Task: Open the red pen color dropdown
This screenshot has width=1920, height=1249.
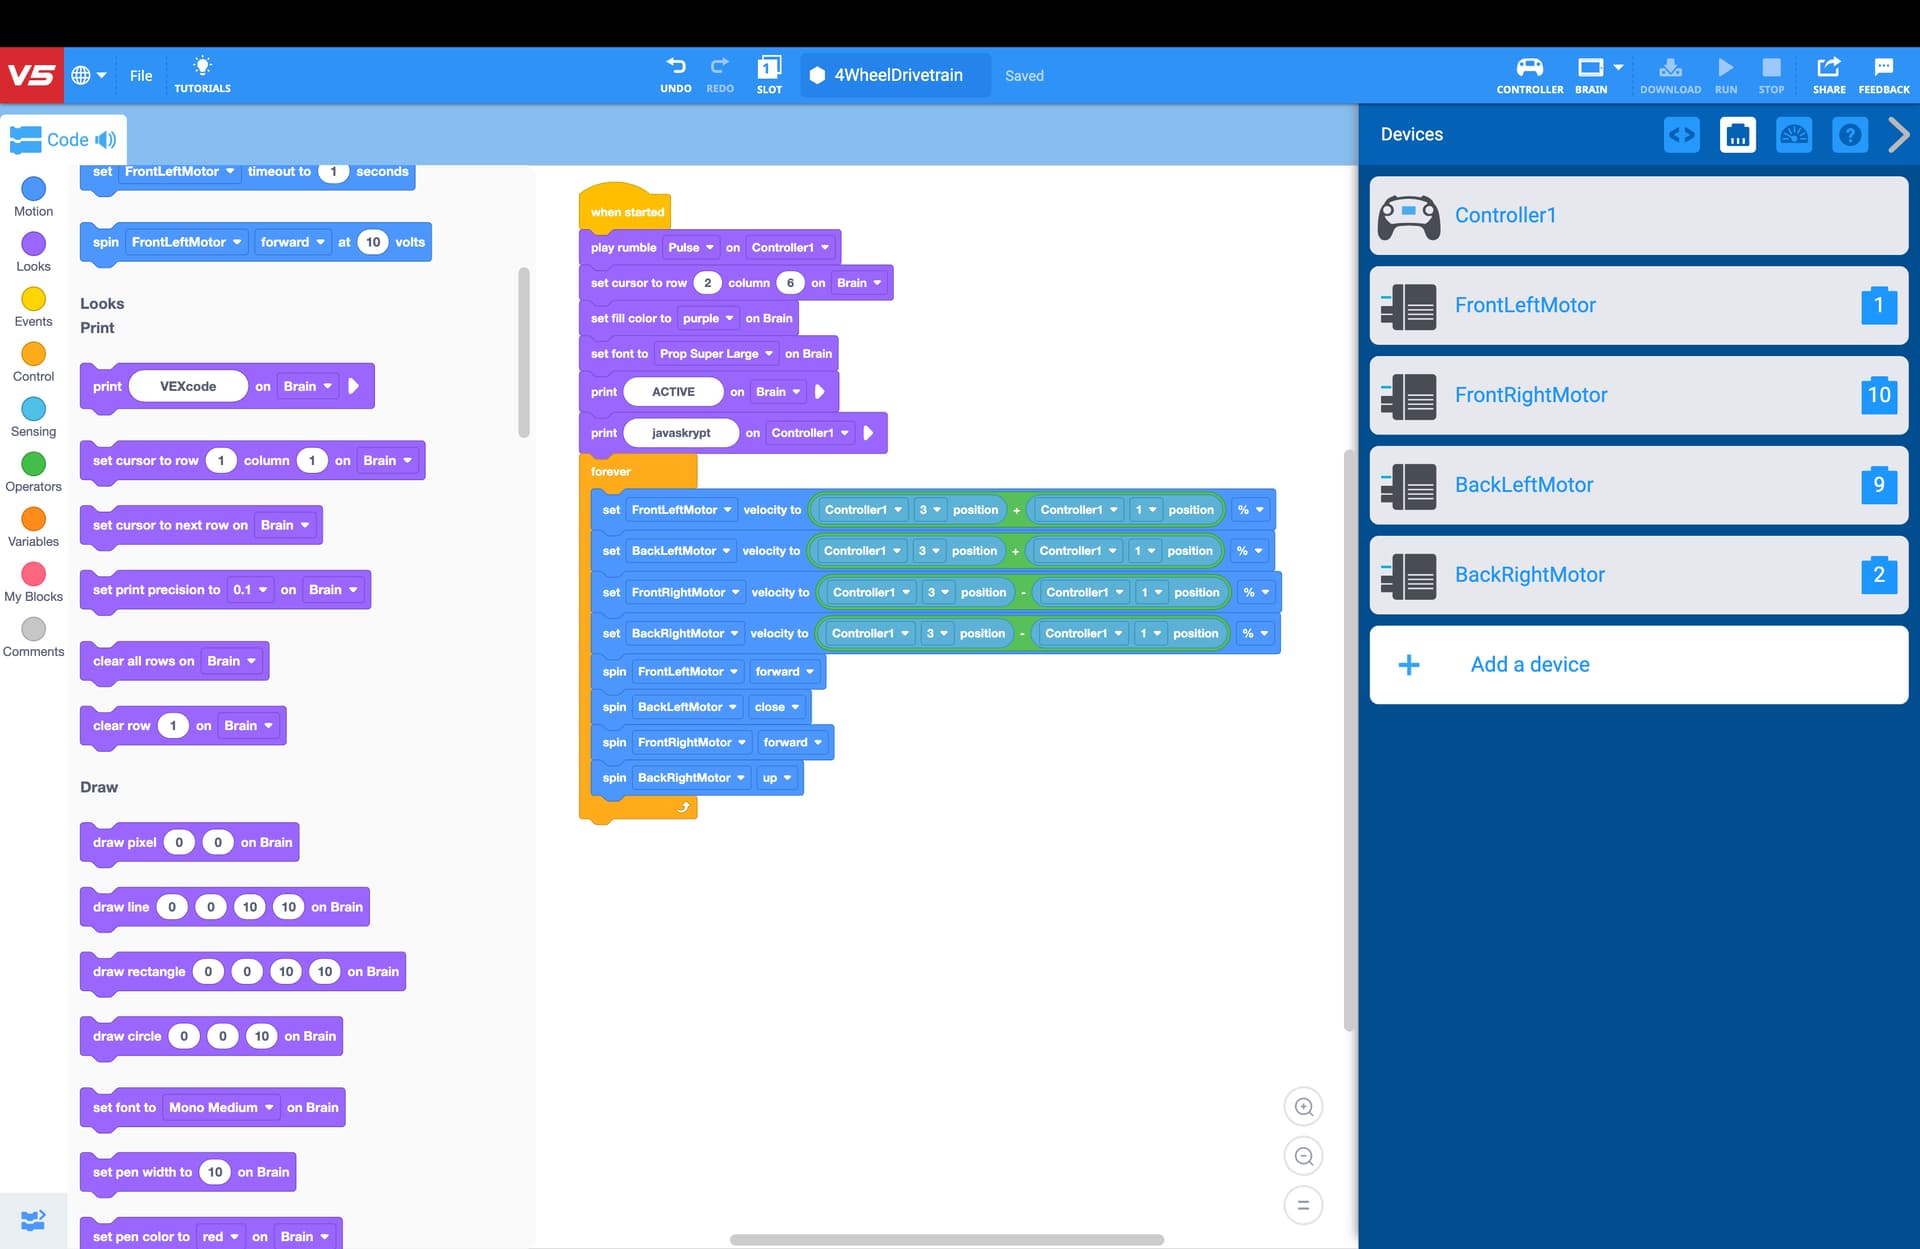Action: tap(220, 1237)
